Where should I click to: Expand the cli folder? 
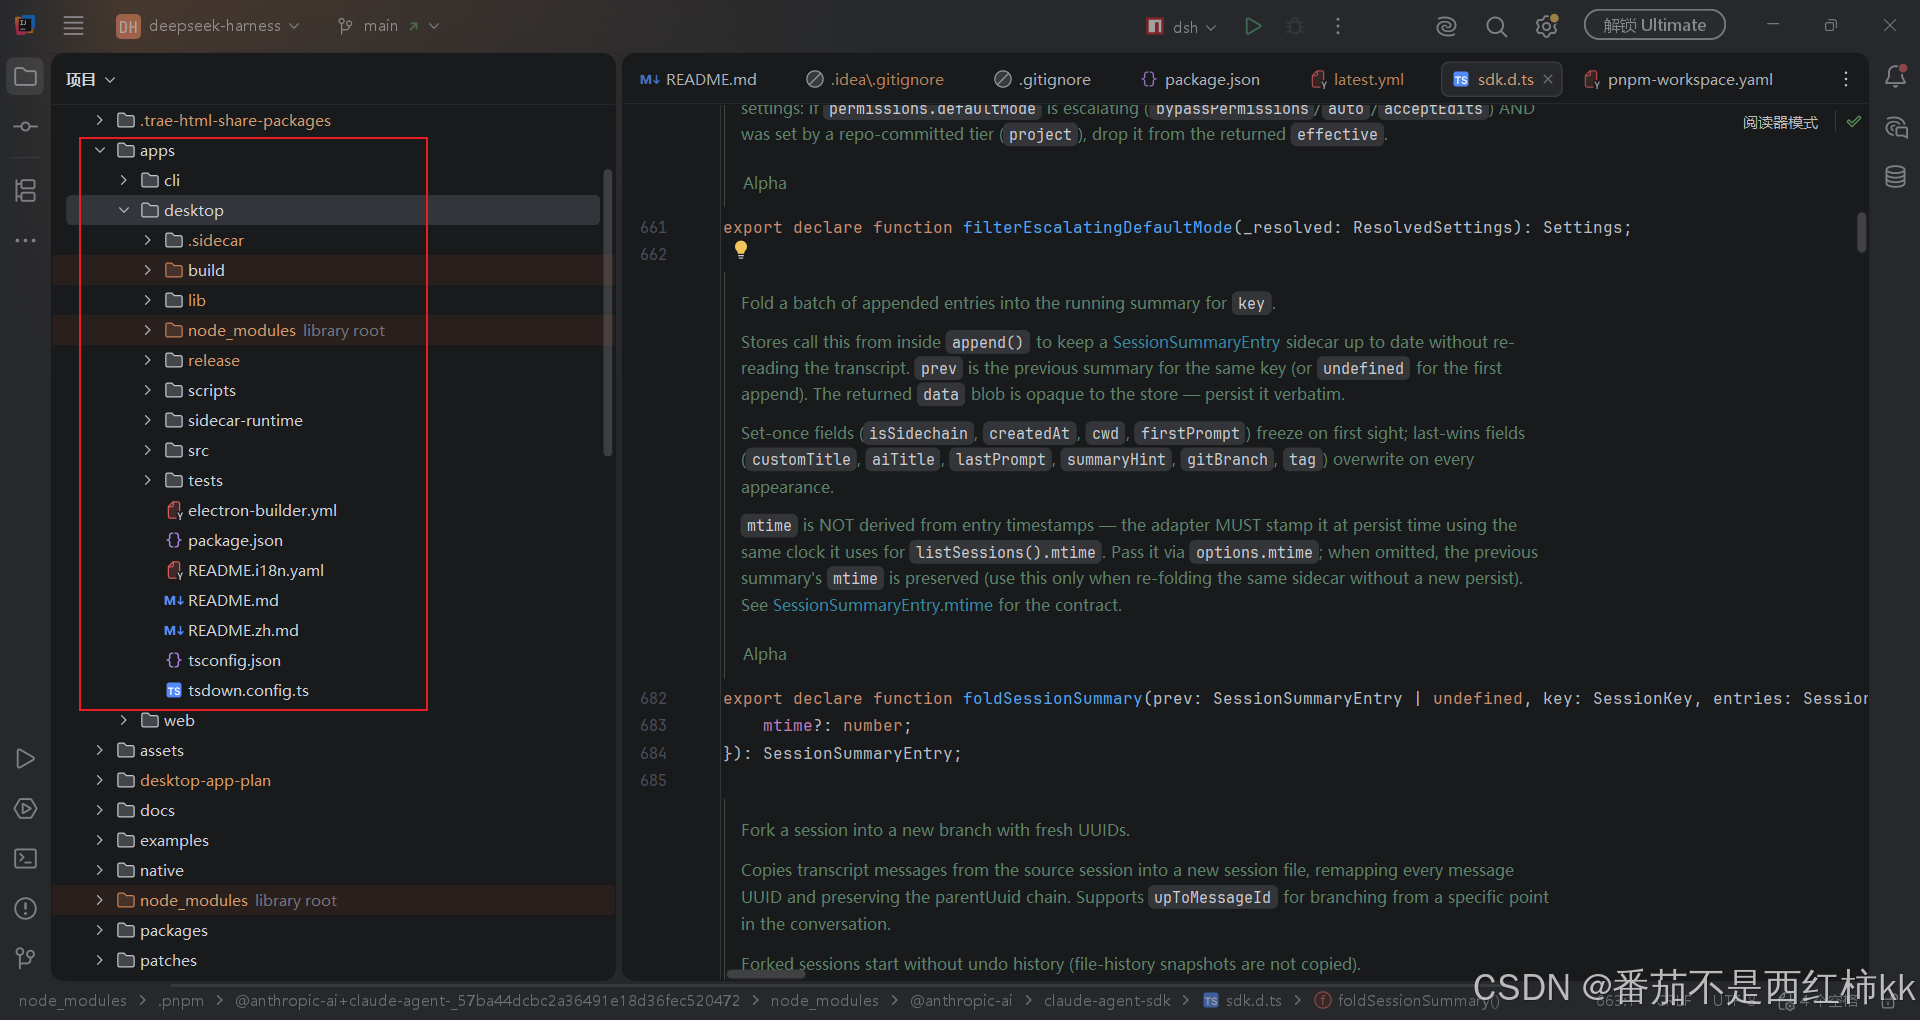click(x=124, y=180)
